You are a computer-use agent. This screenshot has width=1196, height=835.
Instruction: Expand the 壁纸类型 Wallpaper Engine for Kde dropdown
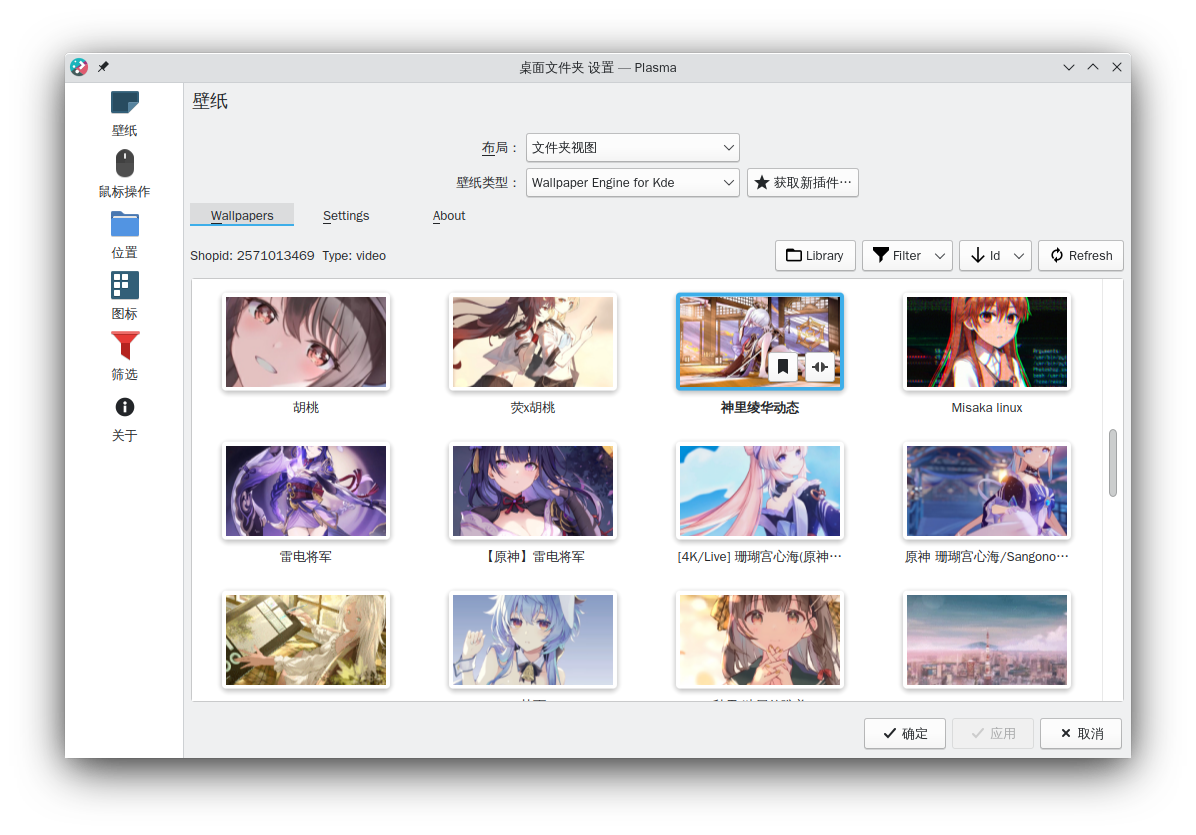(632, 183)
